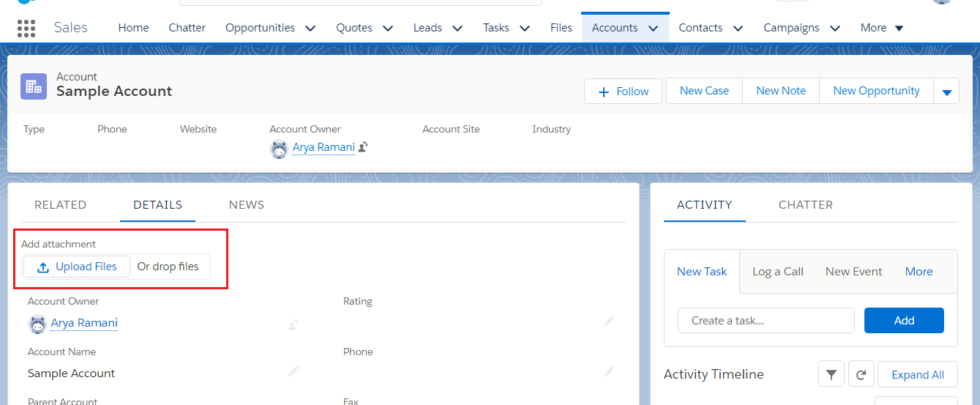This screenshot has width=980, height=405.
Task: Click the Sample Account building icon
Action: (34, 86)
